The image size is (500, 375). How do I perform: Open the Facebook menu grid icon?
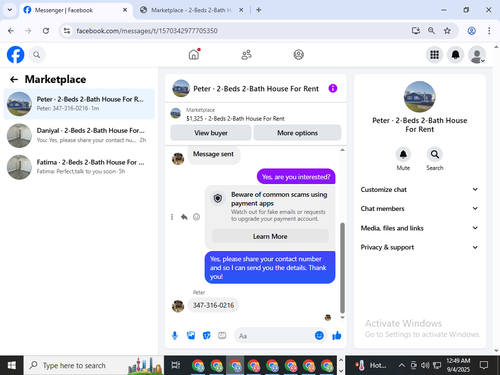click(434, 55)
